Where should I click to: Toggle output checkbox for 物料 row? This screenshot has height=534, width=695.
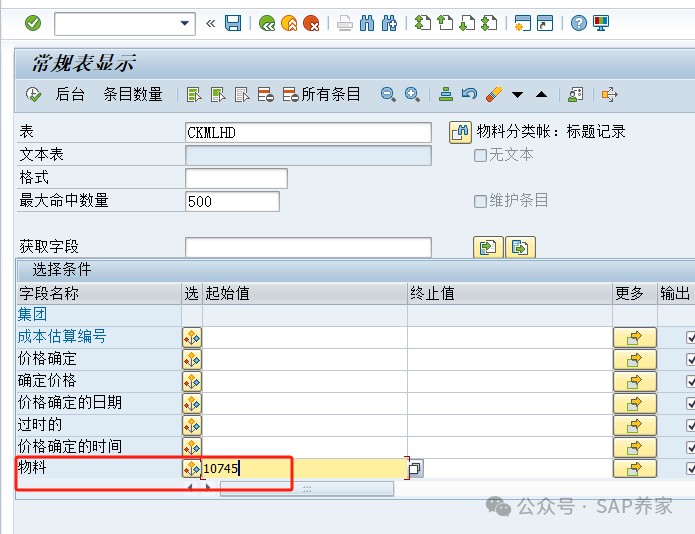tap(691, 468)
